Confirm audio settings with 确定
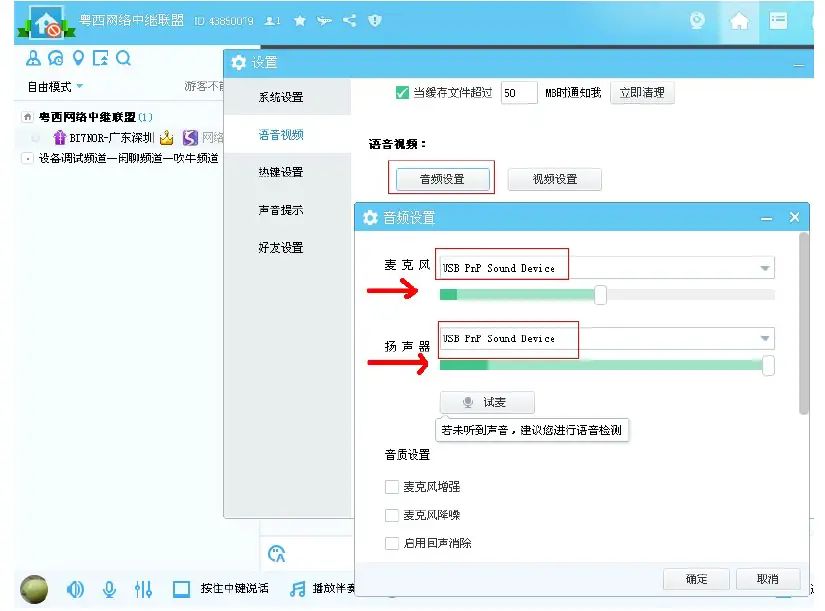Image resolution: width=825 pixels, height=611 pixels. pyautogui.click(x=697, y=579)
